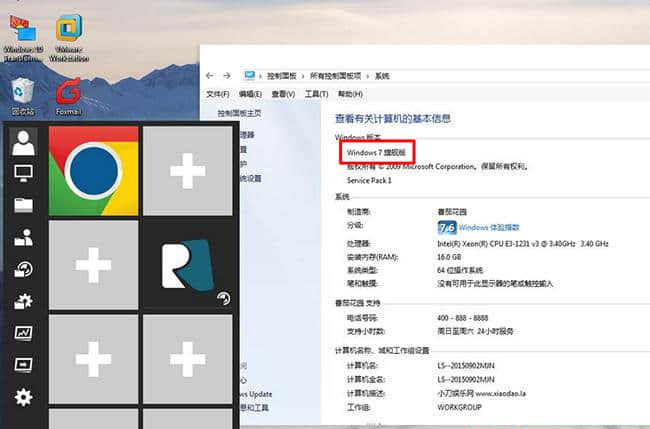This screenshot has height=429, width=650.
Task: Add tile in third-row slot under the Chrome column
Action: tap(94, 359)
